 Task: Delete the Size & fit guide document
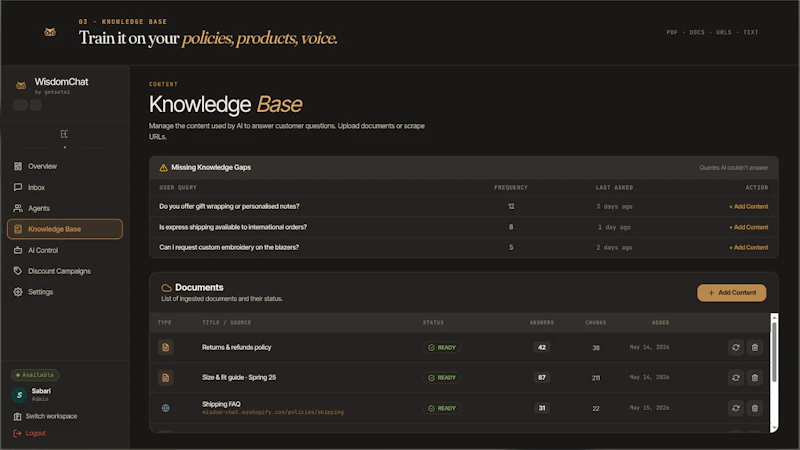pos(755,378)
